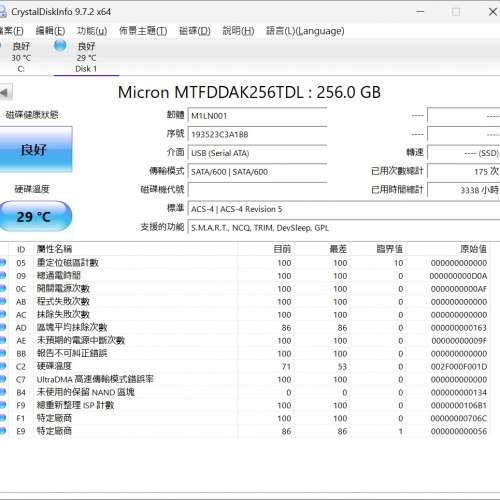Click the power-on hours value 3338 小時

click(464, 190)
